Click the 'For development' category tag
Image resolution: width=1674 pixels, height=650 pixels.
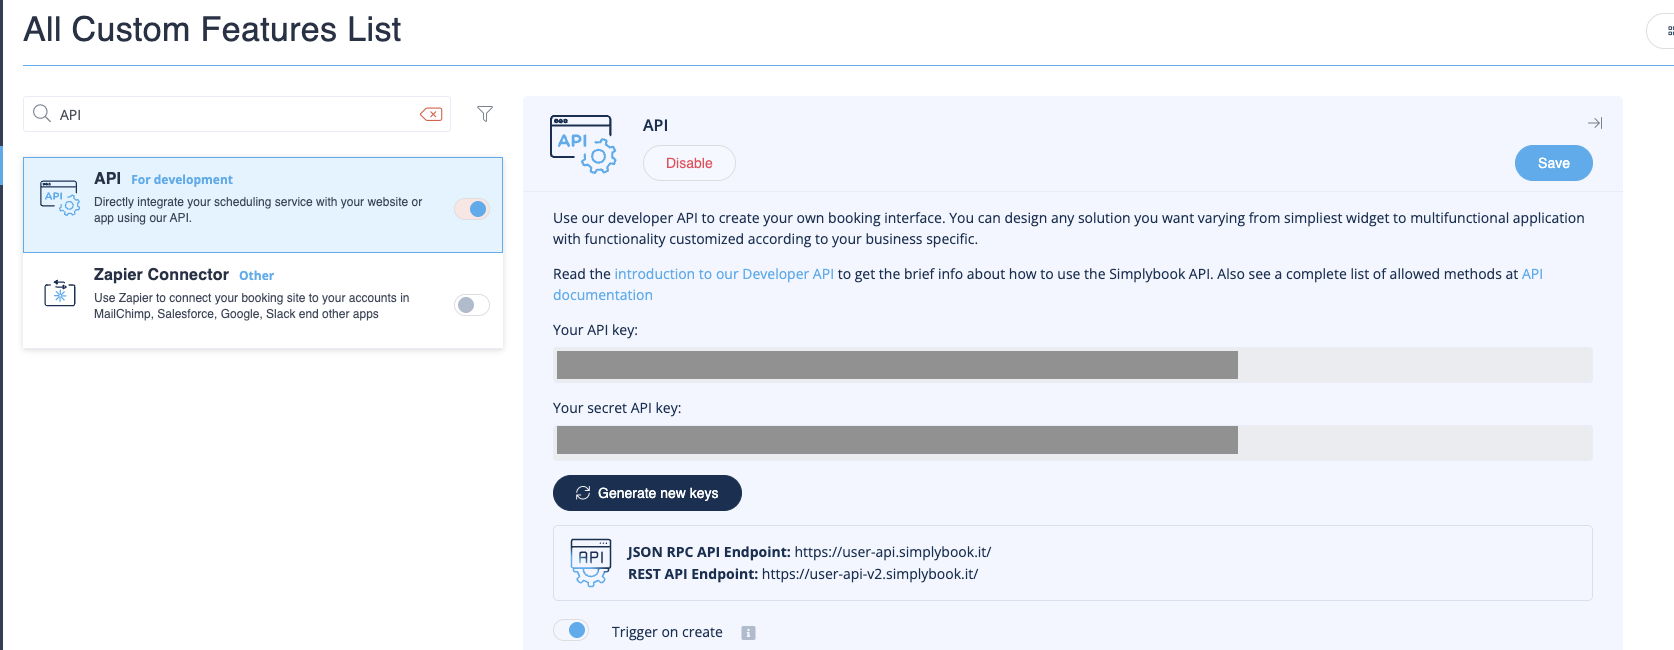point(182,180)
